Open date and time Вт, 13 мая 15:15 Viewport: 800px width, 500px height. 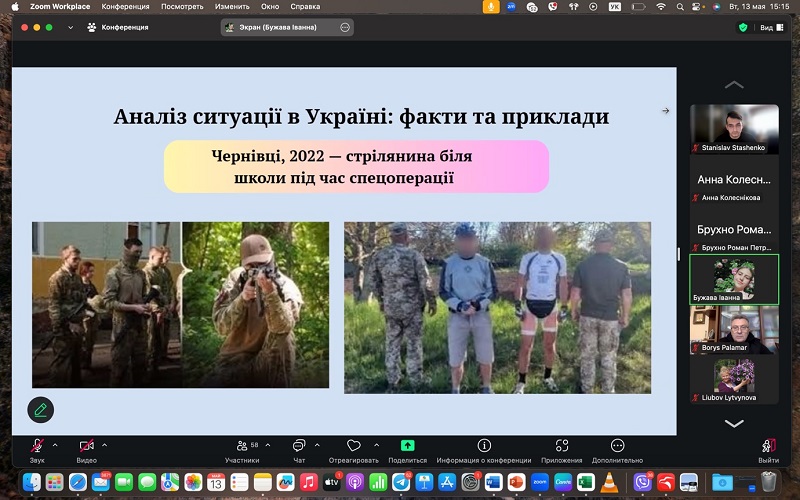[x=759, y=7]
